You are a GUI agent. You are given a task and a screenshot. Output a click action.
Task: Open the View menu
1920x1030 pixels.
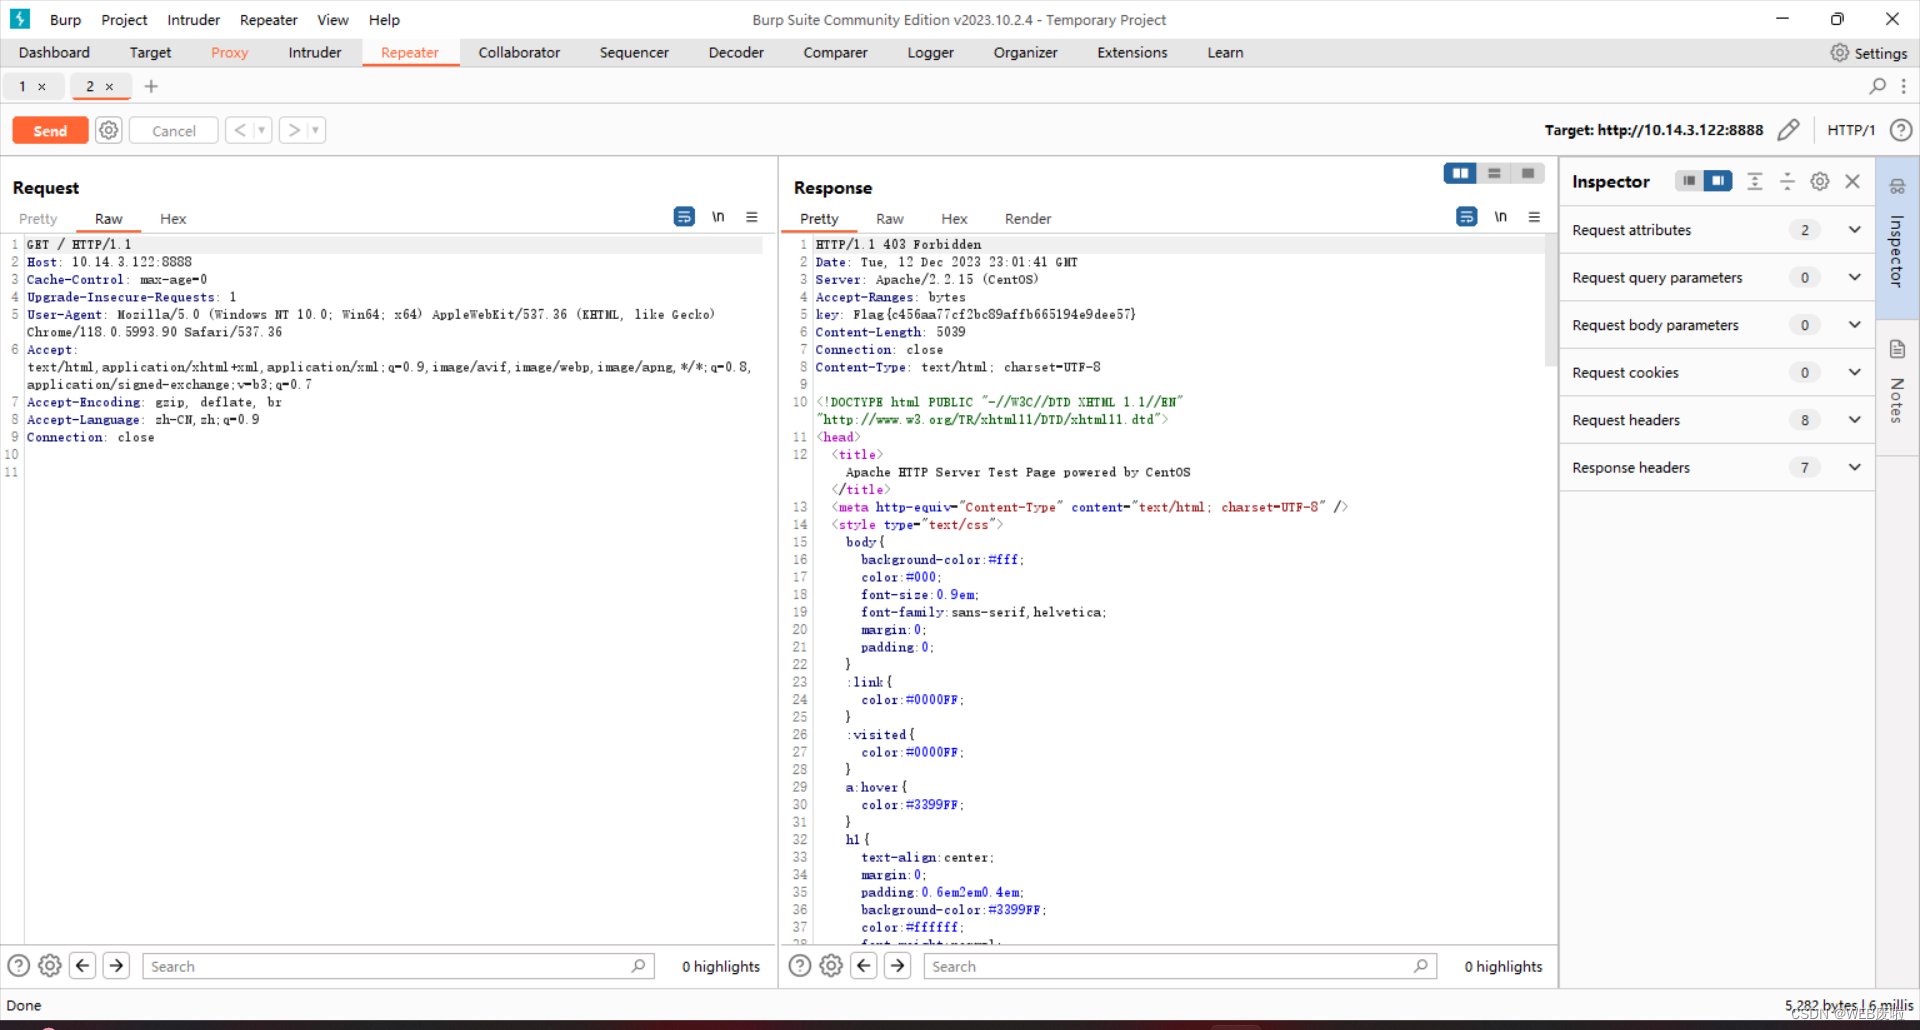pos(333,20)
